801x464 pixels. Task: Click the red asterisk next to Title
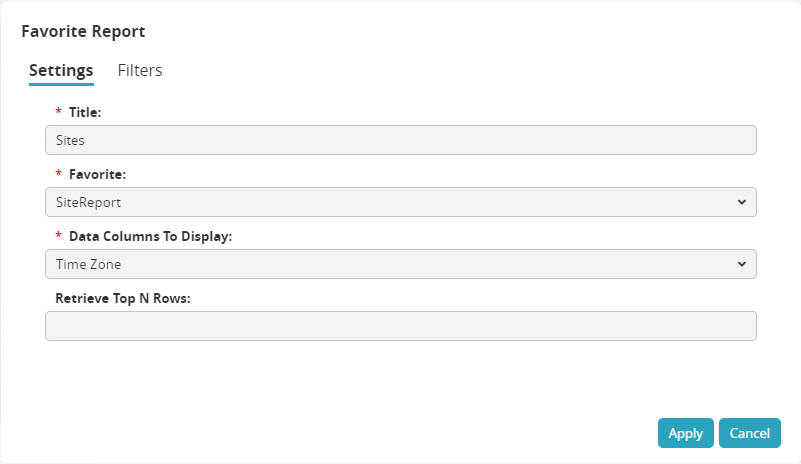[x=58, y=113]
